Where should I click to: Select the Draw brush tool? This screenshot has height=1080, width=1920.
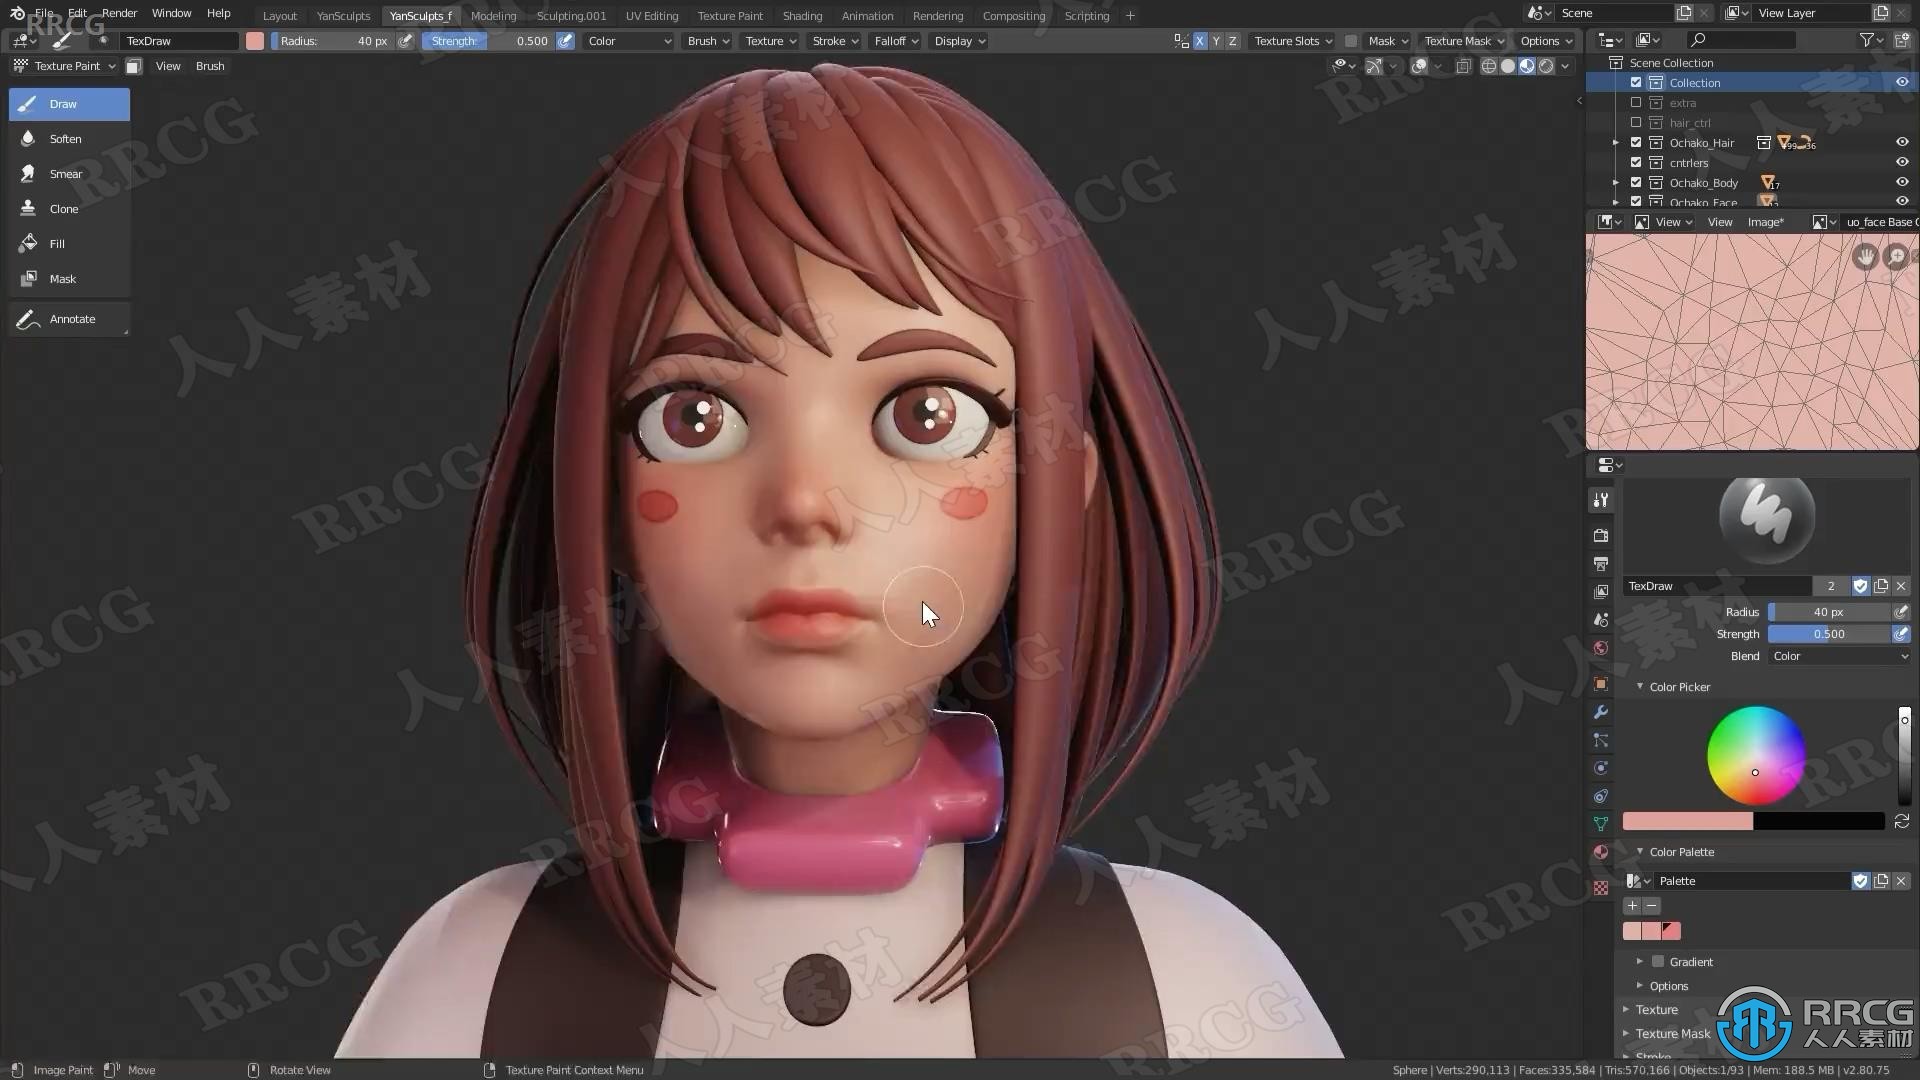tap(69, 104)
